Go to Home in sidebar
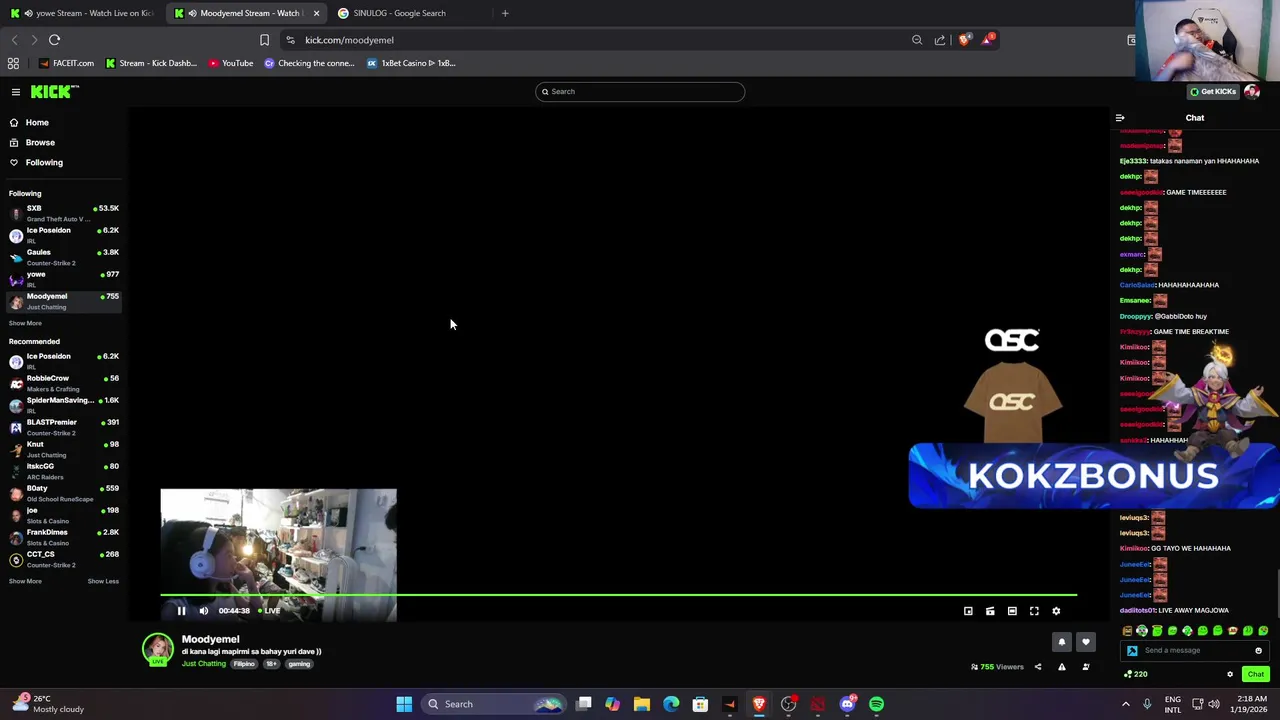Image resolution: width=1280 pixels, height=720 pixels. pyautogui.click(x=36, y=123)
